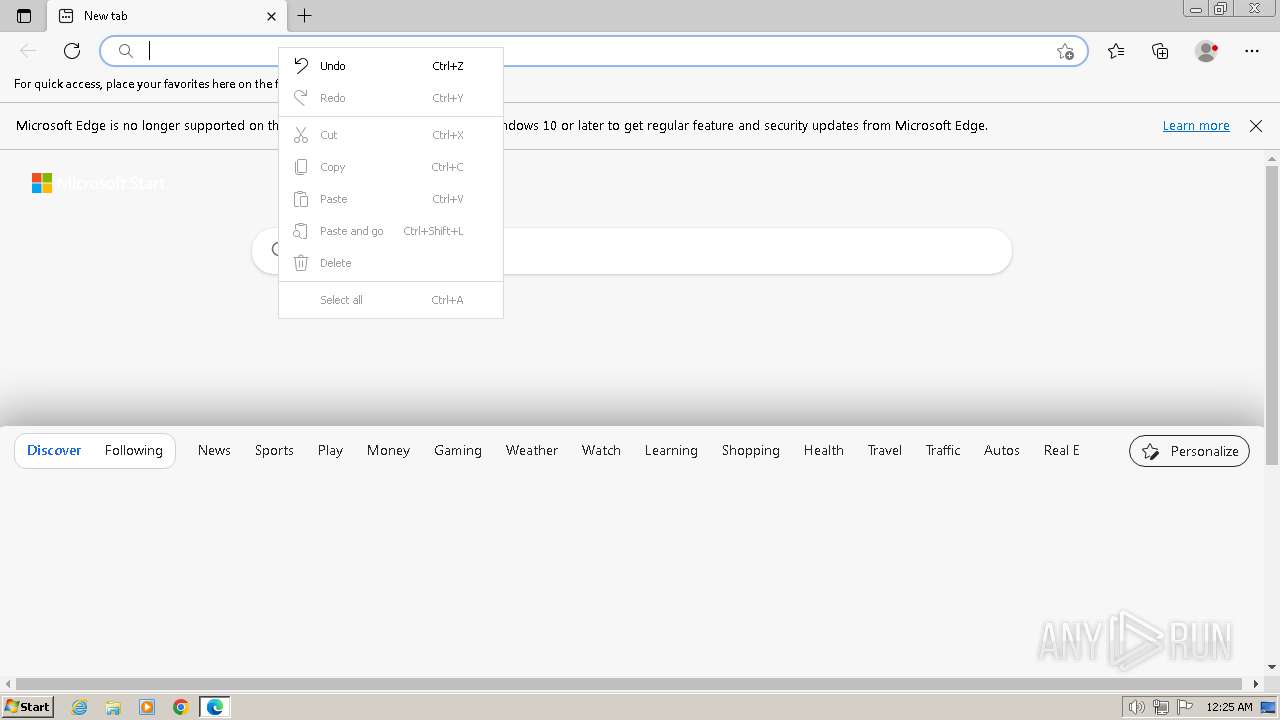Open the Gaming category
Image resolution: width=1280 pixels, height=720 pixels.
coord(458,451)
